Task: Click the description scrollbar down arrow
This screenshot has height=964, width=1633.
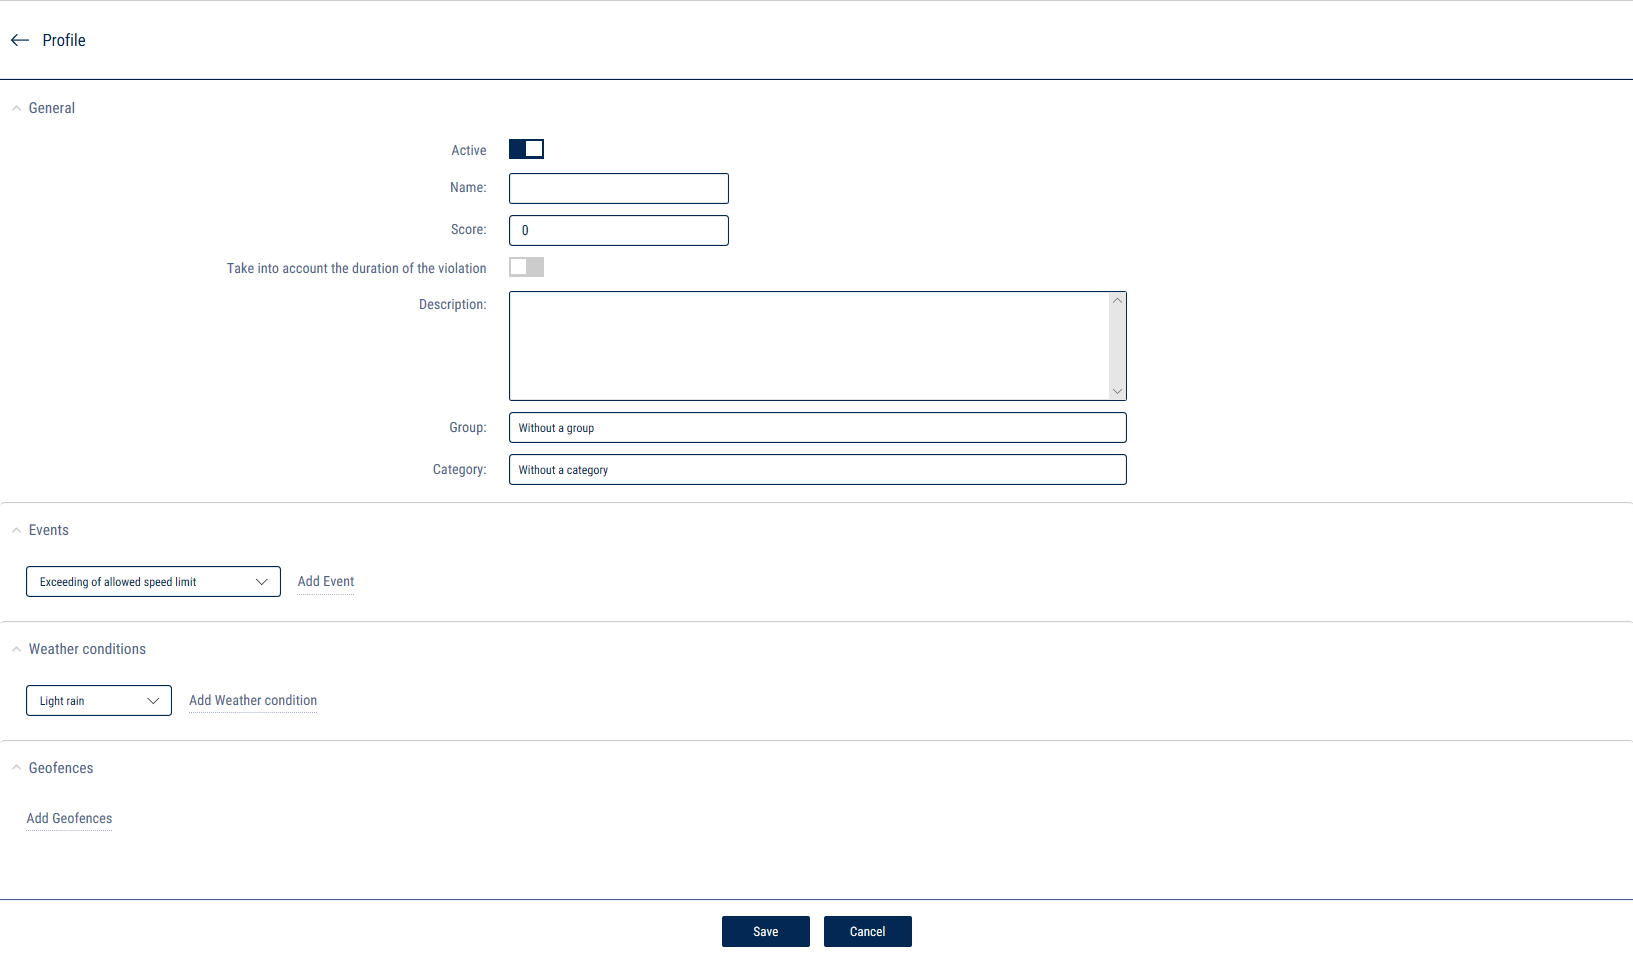Action: 1117,391
